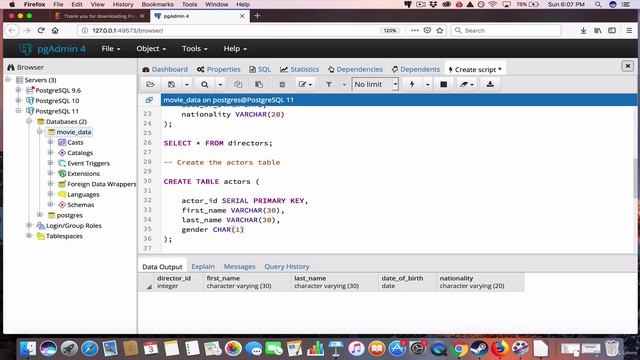Switch to the Dashboard tab

pos(165,69)
